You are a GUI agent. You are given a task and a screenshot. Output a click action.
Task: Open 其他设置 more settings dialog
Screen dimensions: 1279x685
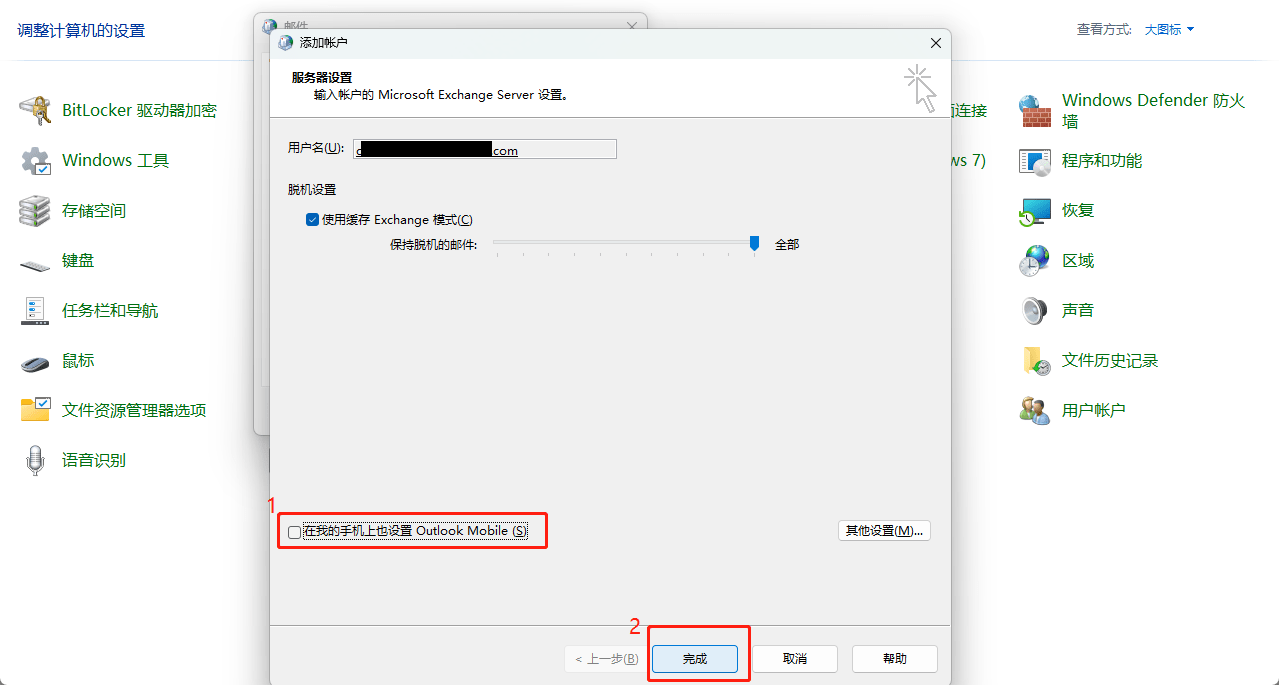click(x=883, y=531)
